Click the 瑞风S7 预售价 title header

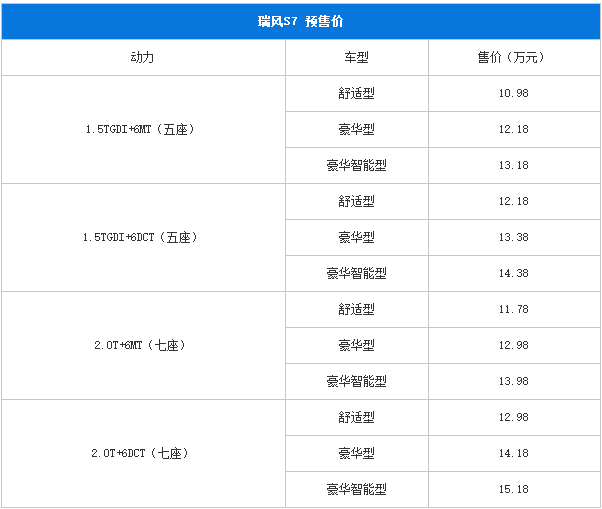[x=301, y=21]
